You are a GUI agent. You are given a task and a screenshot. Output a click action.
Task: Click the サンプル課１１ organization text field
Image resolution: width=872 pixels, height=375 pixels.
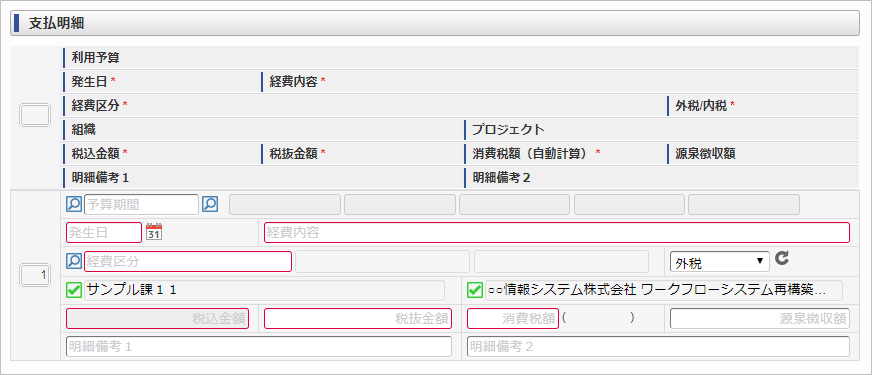pos(264,290)
